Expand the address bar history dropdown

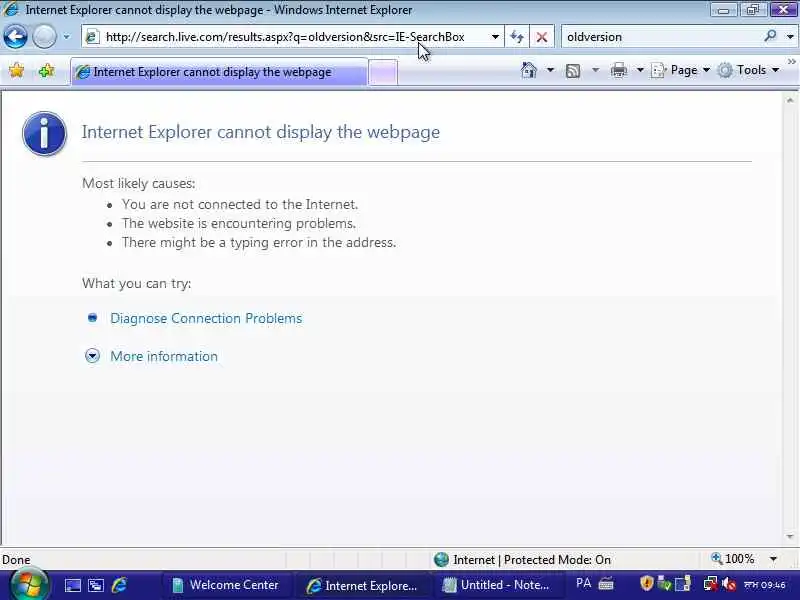coord(495,37)
